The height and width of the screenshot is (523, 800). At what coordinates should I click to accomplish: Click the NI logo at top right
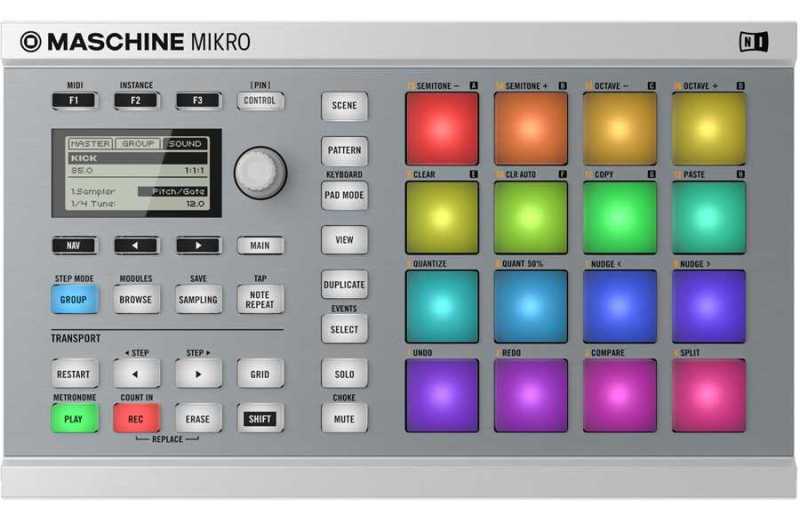click(753, 42)
